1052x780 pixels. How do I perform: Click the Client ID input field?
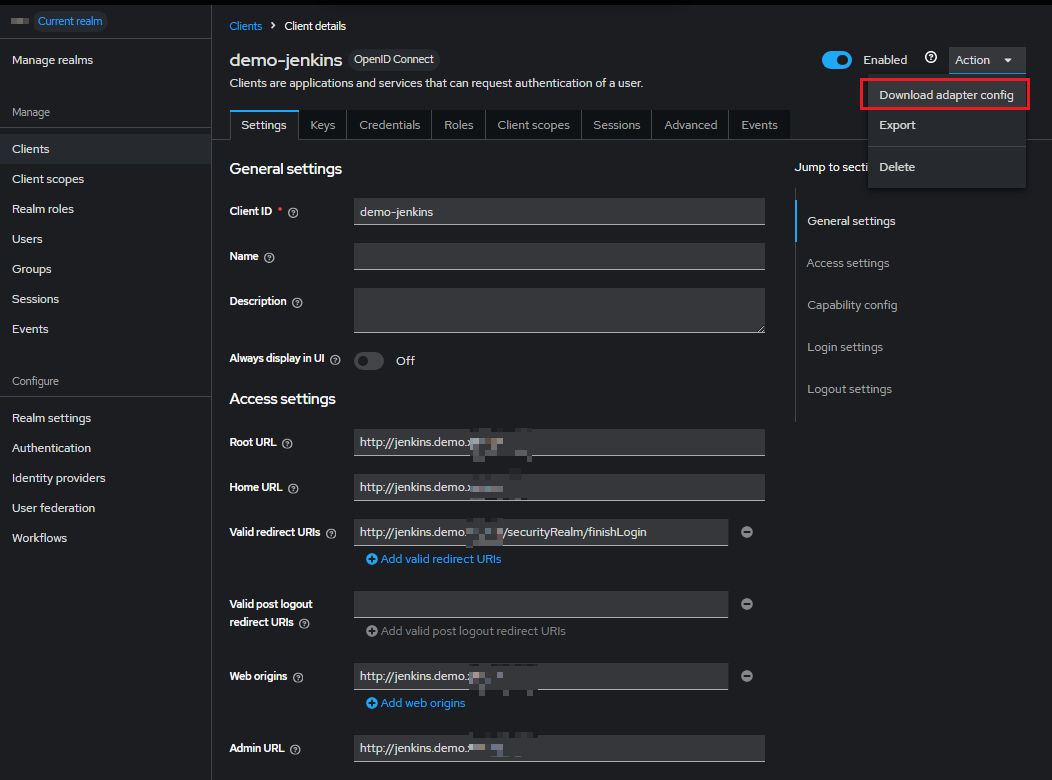point(559,211)
